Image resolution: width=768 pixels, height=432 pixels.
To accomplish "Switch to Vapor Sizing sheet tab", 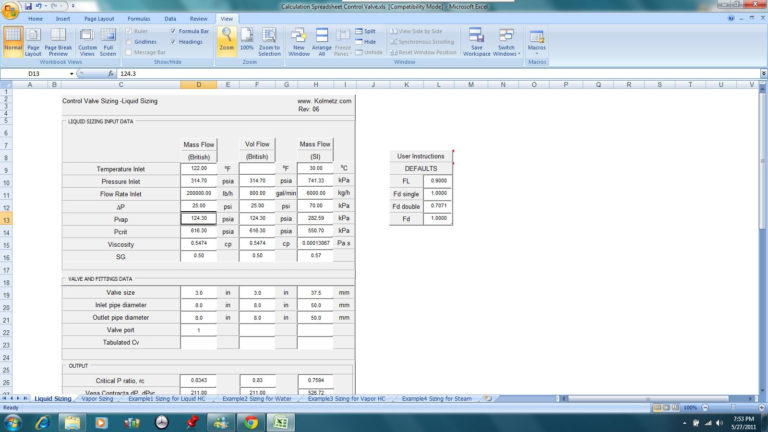I will [x=97, y=398].
